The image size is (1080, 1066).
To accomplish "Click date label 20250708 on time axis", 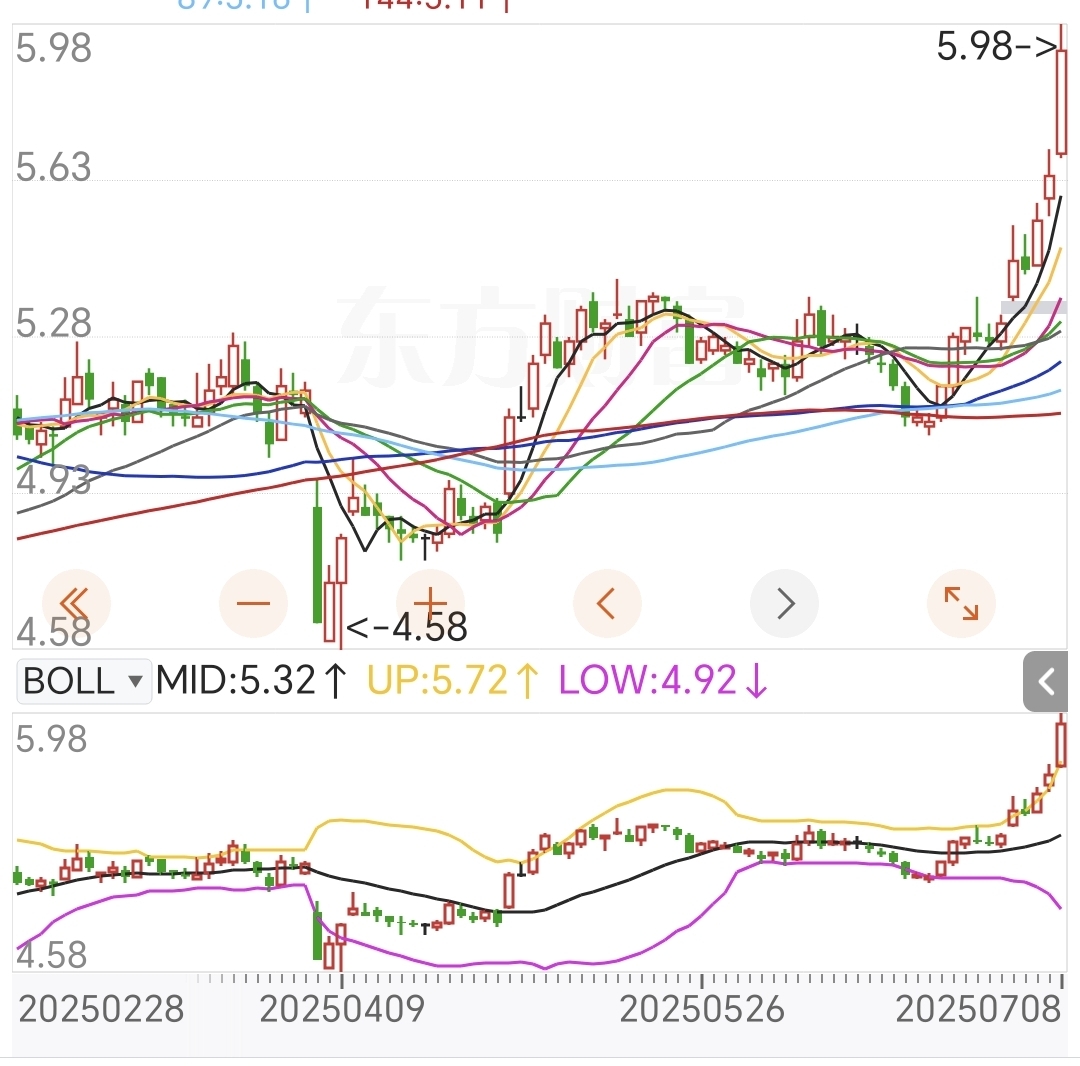I will point(978,1010).
